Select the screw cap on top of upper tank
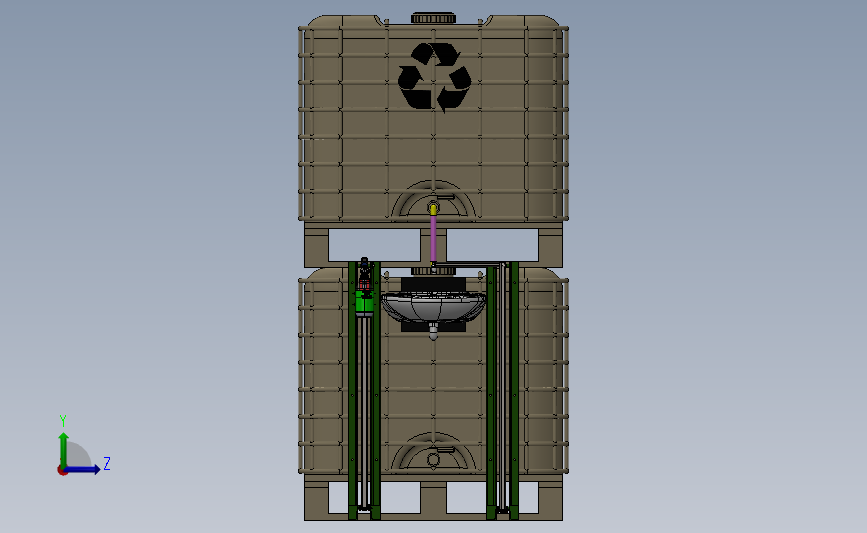The image size is (867, 533). (434, 18)
